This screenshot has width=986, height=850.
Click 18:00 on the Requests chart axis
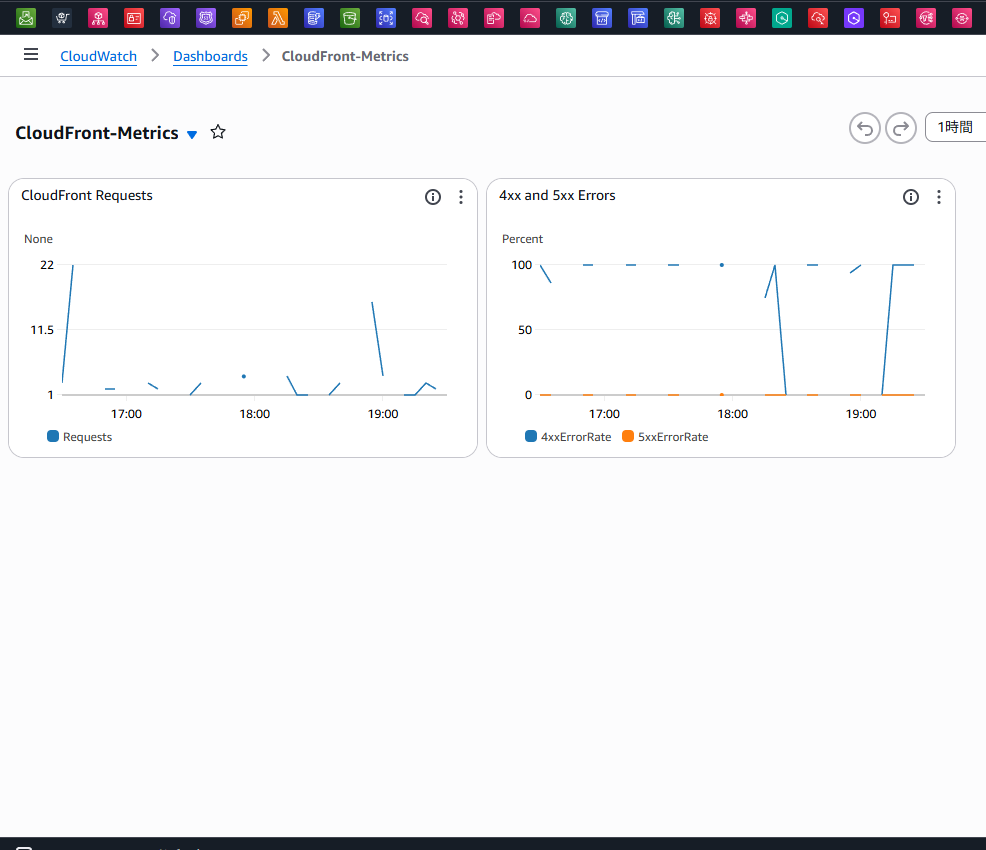click(x=255, y=414)
